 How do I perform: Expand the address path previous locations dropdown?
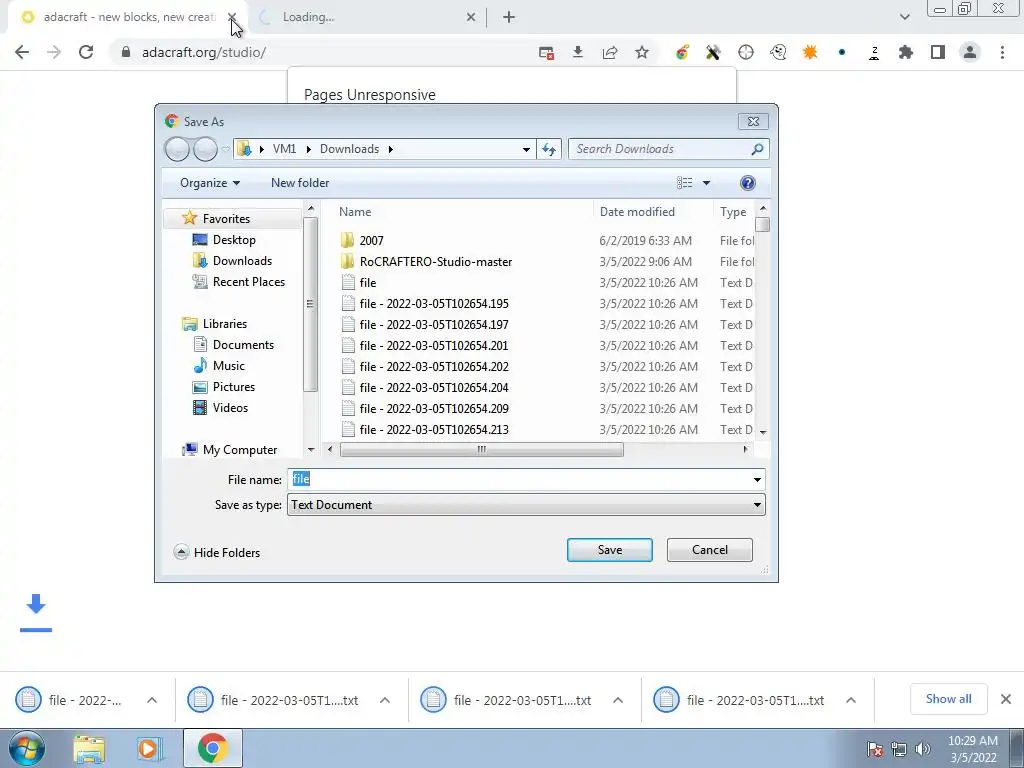[x=526, y=150]
